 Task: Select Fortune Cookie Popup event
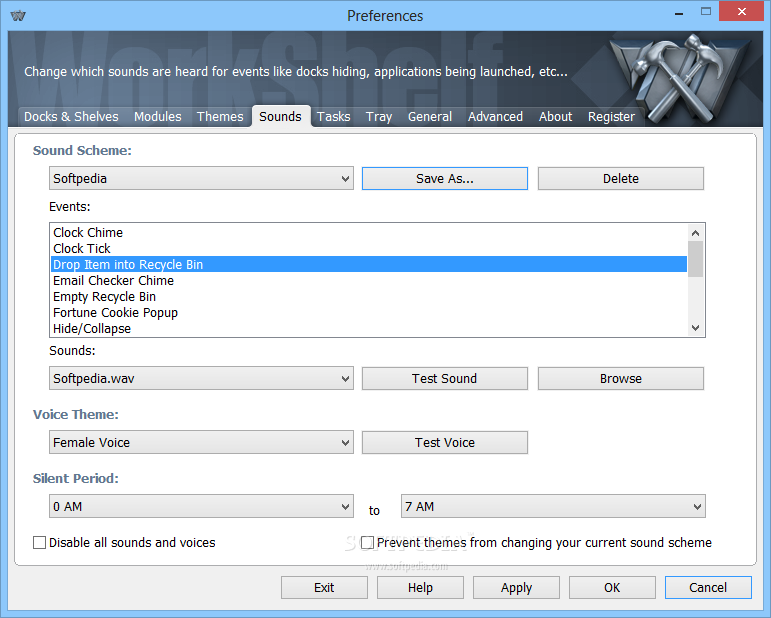click(x=369, y=313)
